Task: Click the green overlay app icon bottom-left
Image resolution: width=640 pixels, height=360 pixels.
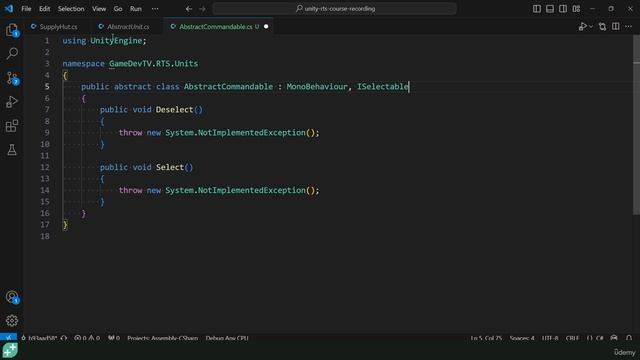Action: click(x=10, y=351)
